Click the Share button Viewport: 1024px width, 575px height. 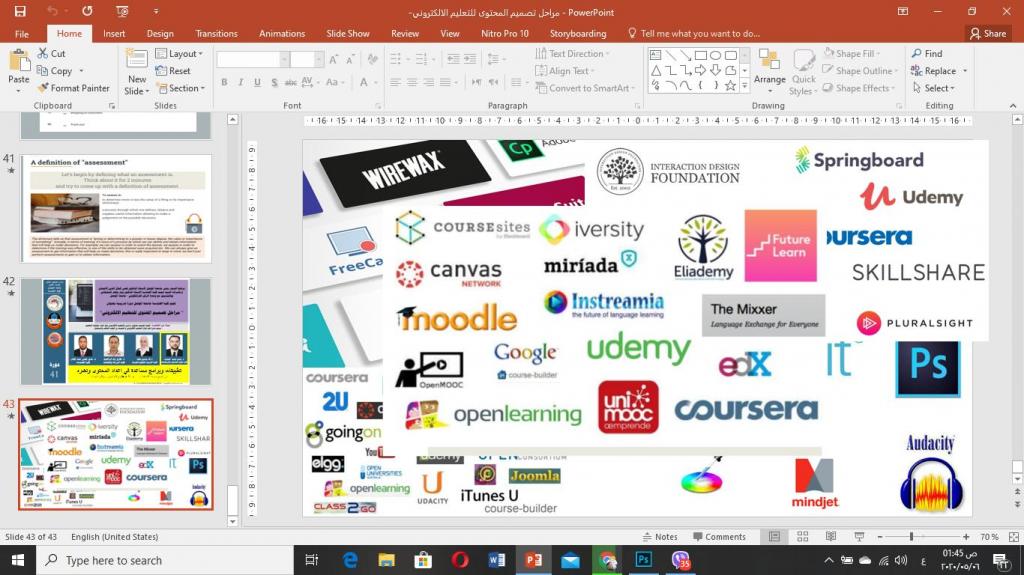987,33
